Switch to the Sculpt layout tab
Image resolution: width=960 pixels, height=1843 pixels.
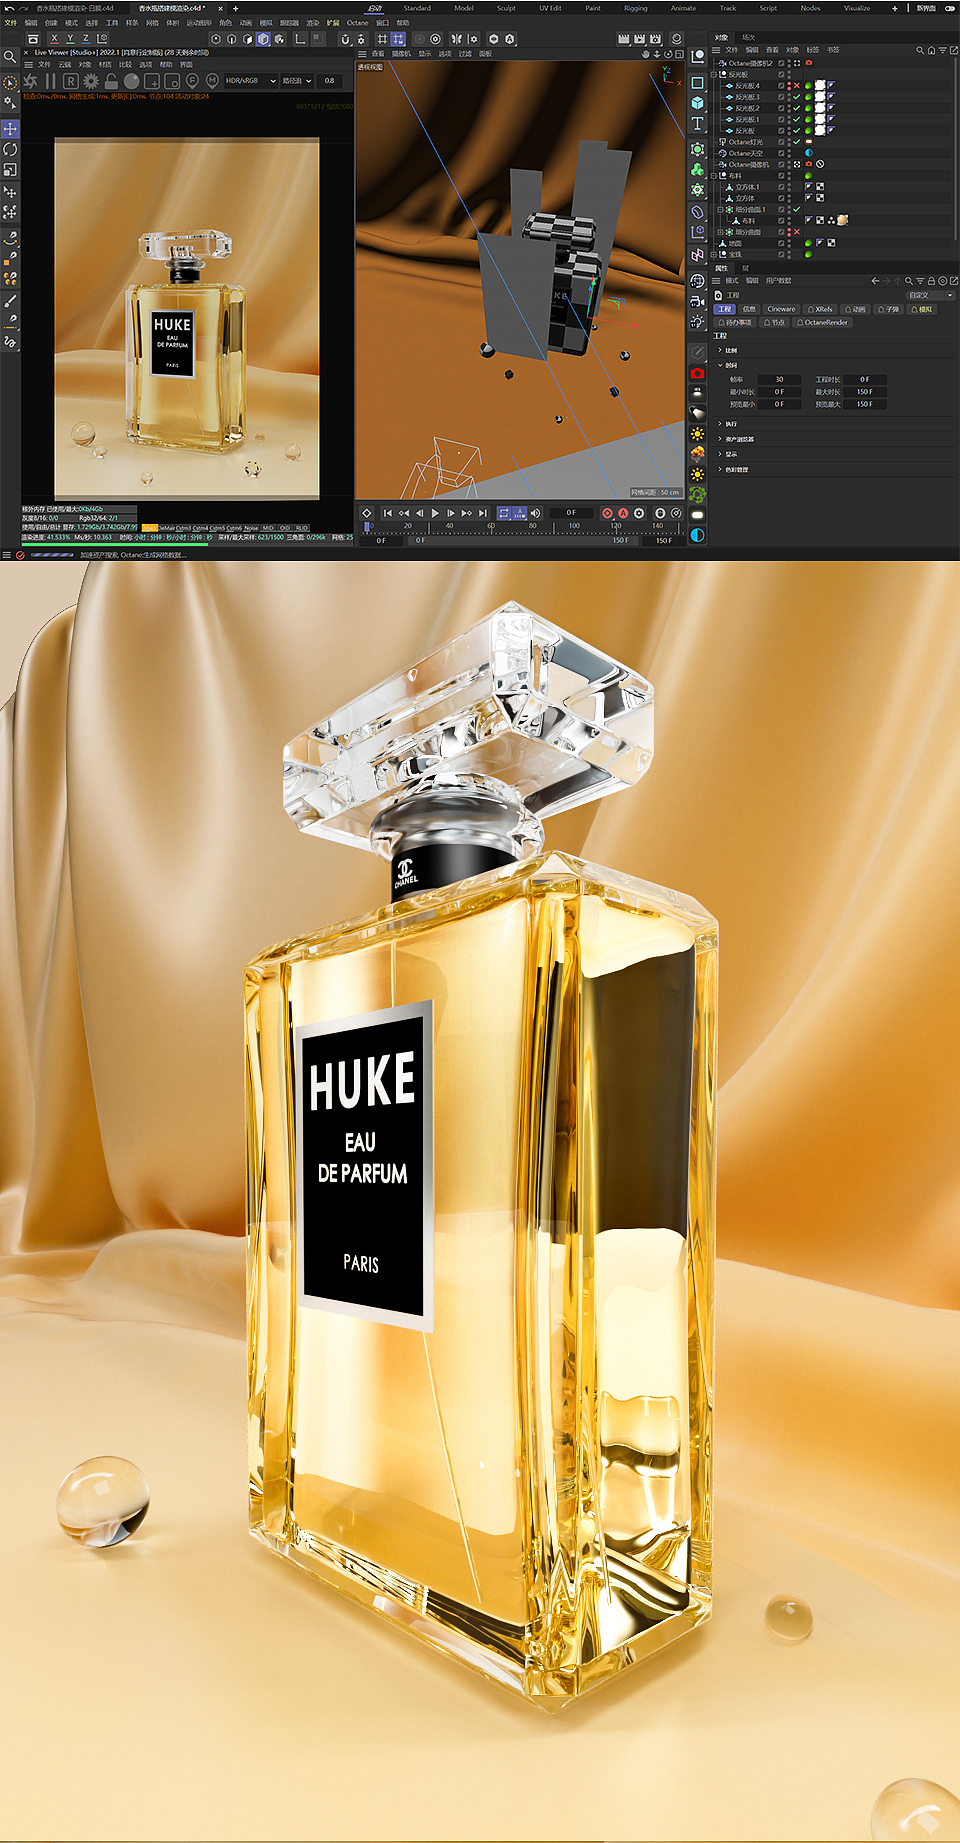click(x=507, y=8)
